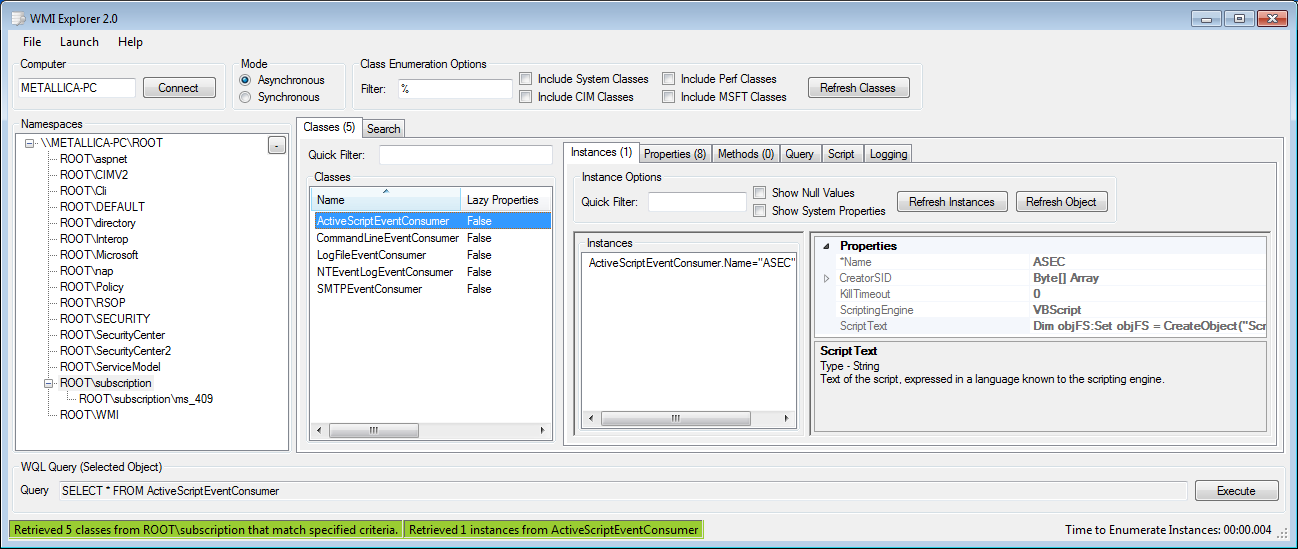Collapse the \\METALLICA-PC\ROOT tree node

point(30,143)
